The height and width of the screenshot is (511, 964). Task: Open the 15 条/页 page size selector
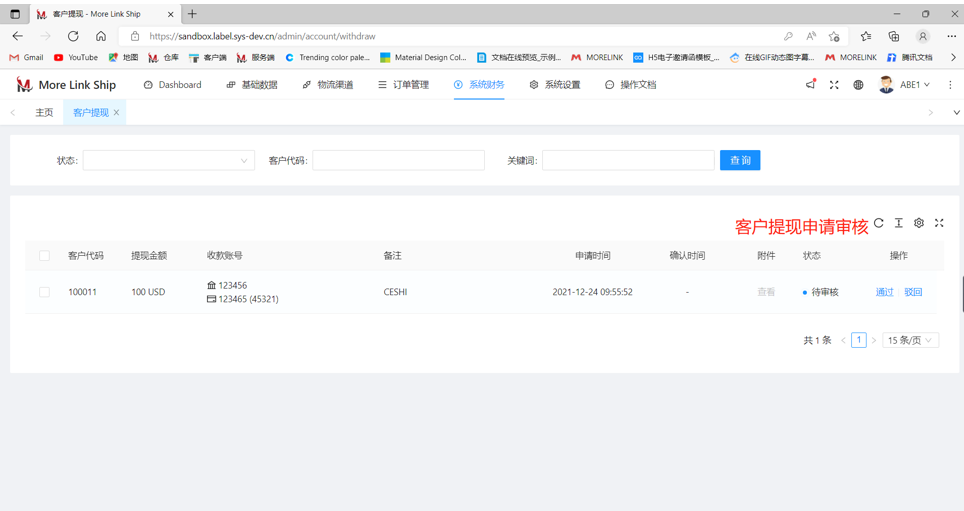[x=910, y=340]
